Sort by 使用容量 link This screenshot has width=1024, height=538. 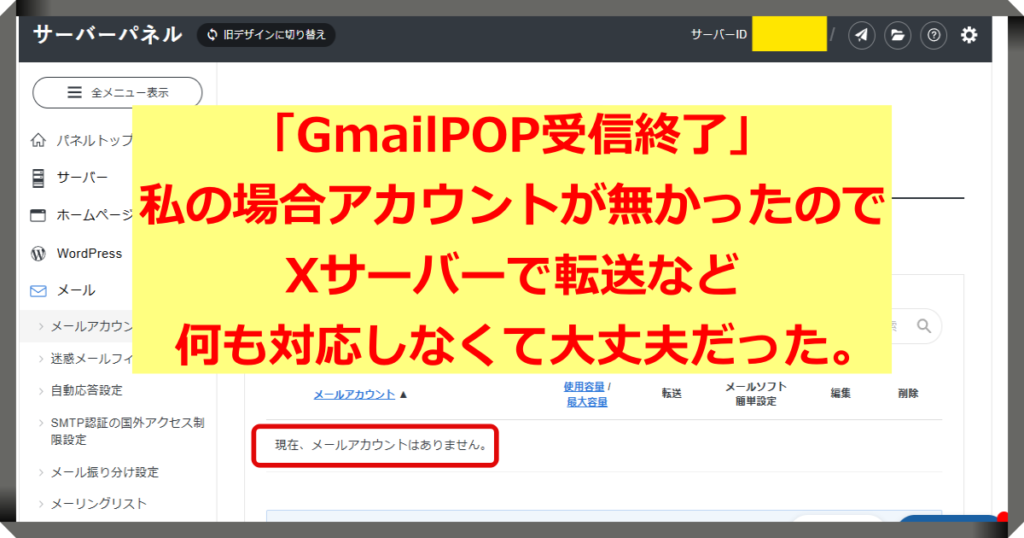(584, 387)
